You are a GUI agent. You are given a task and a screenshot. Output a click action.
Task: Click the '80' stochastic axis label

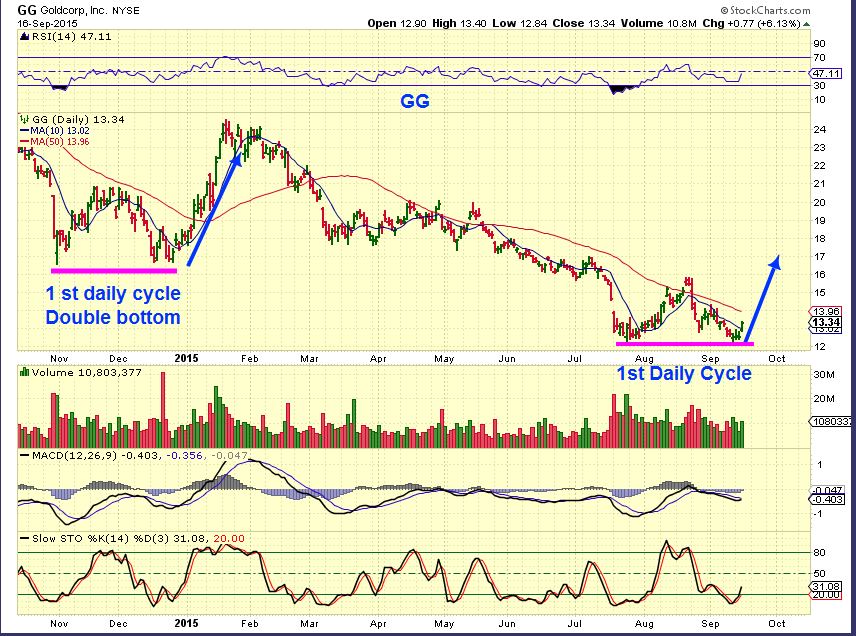click(x=819, y=552)
